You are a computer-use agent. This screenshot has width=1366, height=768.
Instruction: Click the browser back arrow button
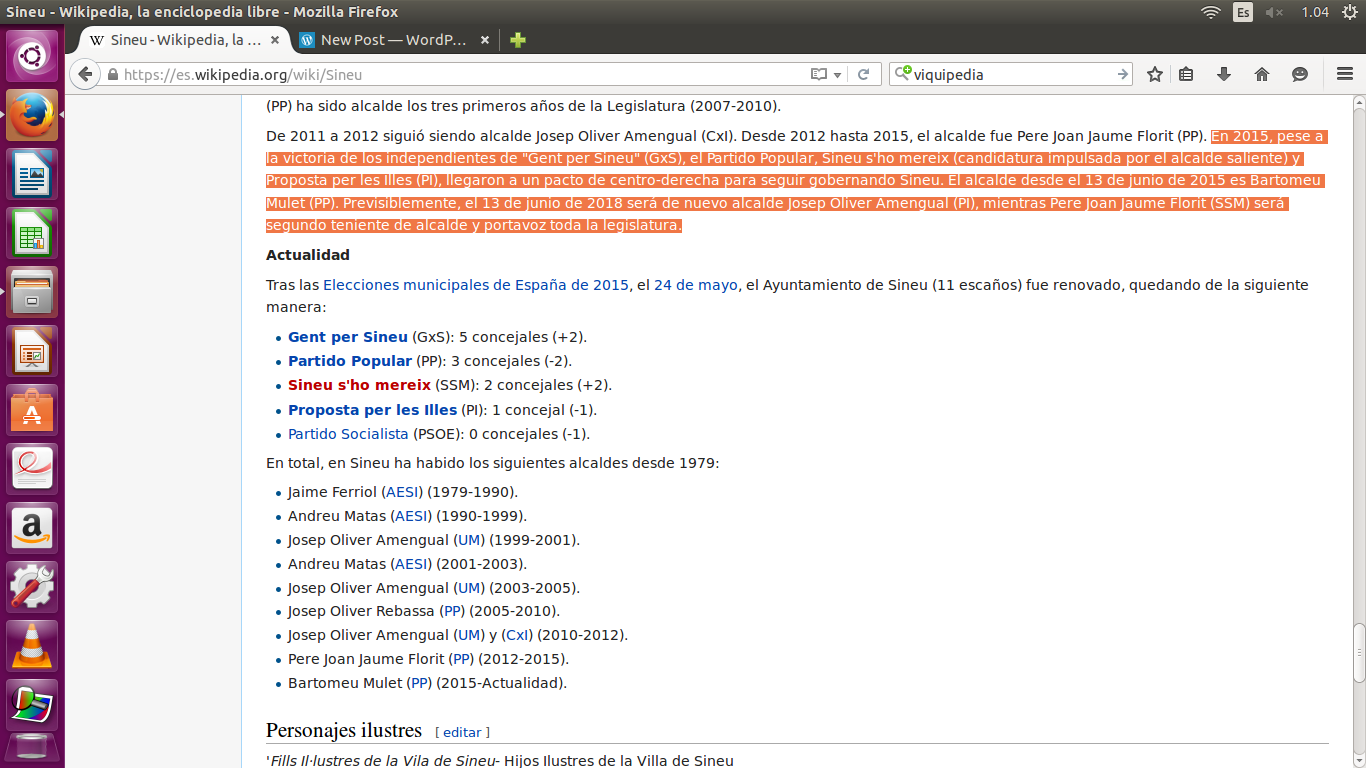pos(85,74)
